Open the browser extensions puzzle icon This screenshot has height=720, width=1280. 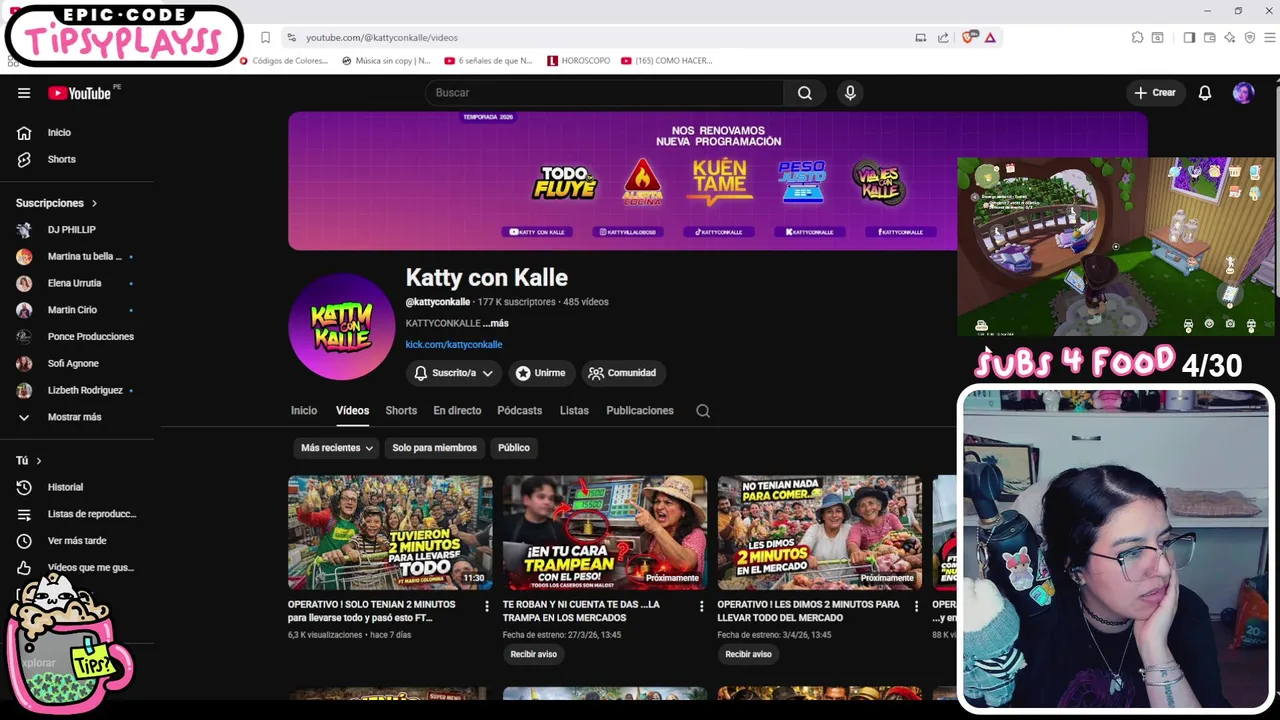[x=1137, y=38]
